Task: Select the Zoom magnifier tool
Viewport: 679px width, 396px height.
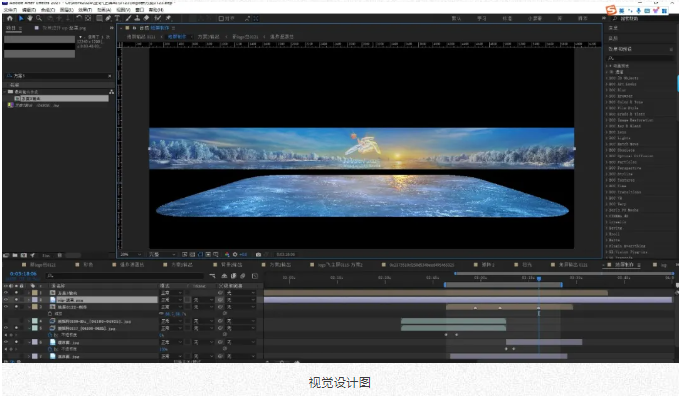Action: pyautogui.click(x=39, y=18)
